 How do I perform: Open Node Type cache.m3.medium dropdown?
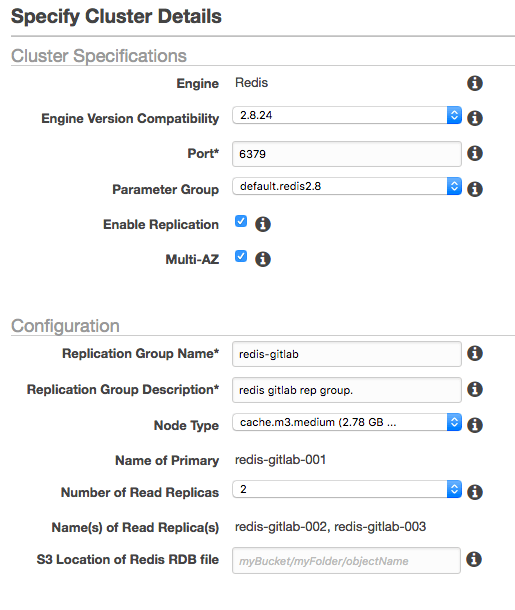(347, 422)
